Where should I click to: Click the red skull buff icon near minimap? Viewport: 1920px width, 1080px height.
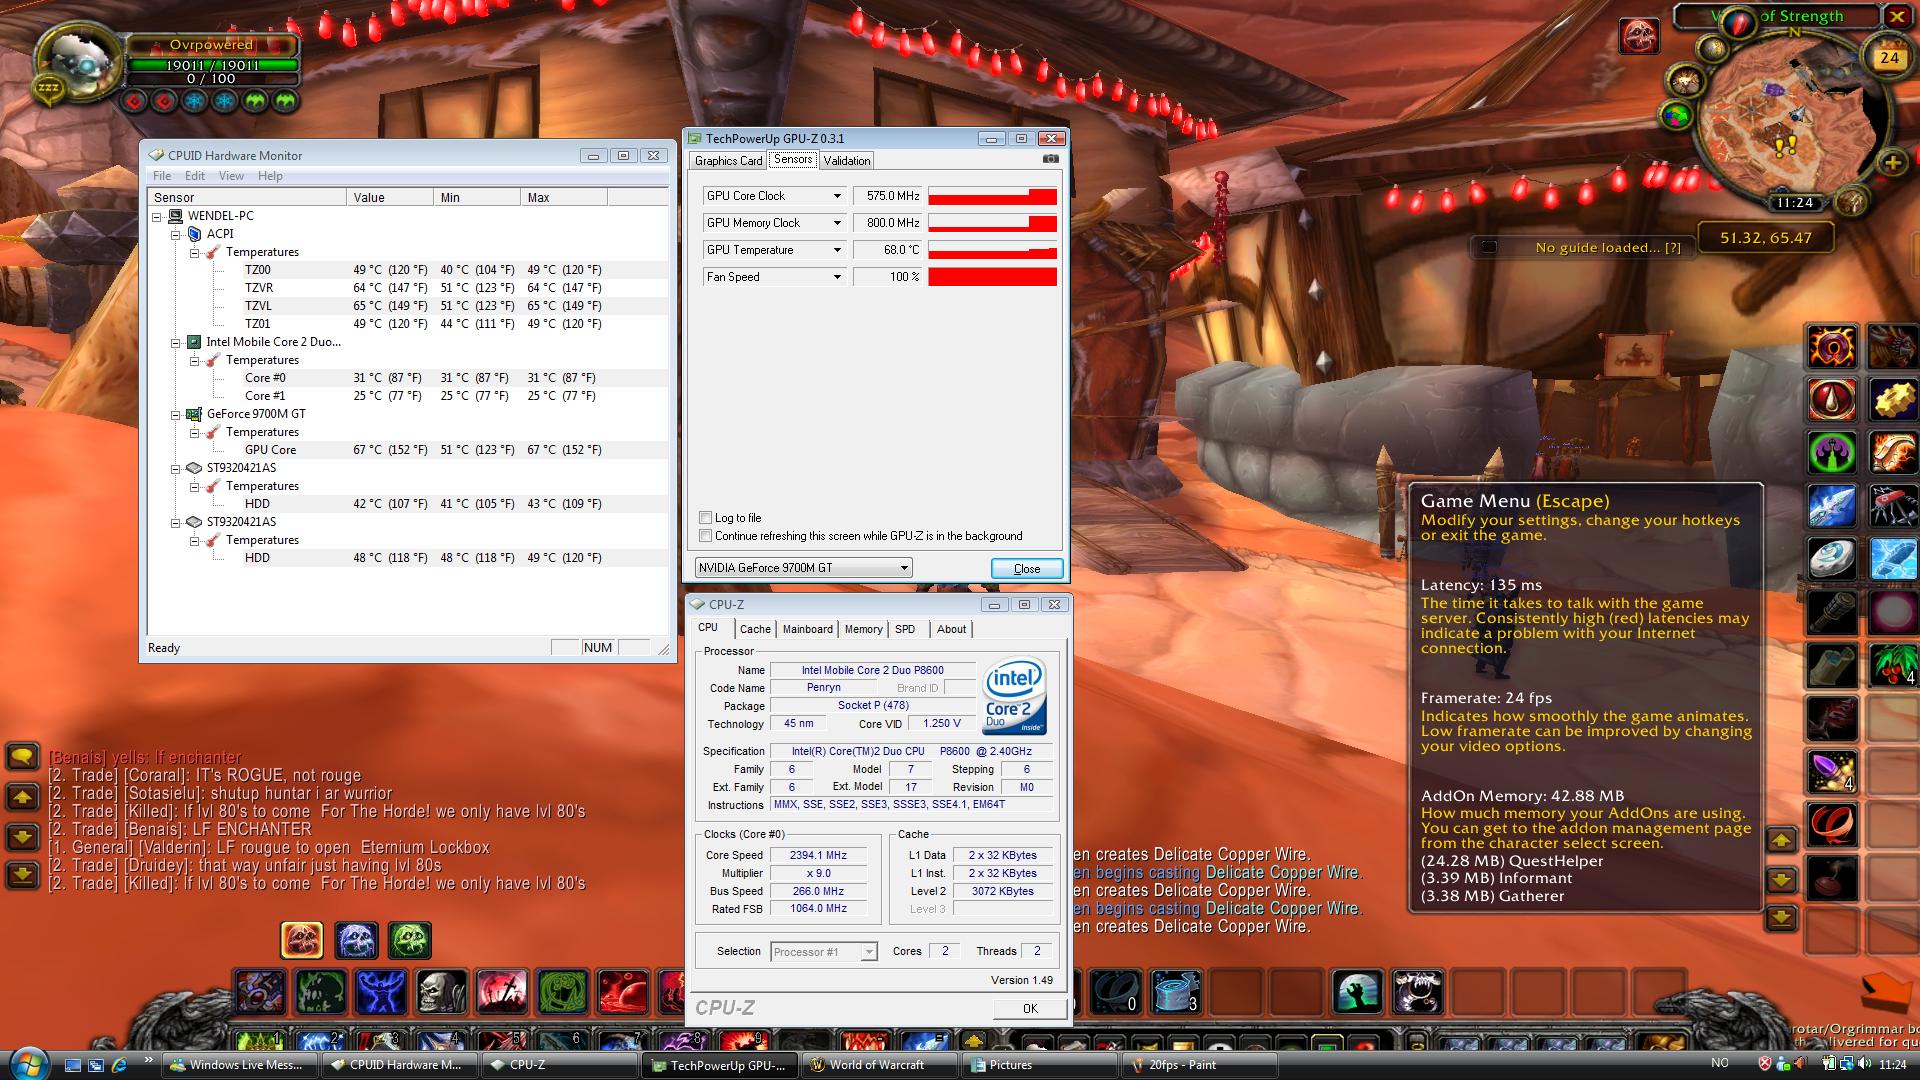(x=1639, y=37)
